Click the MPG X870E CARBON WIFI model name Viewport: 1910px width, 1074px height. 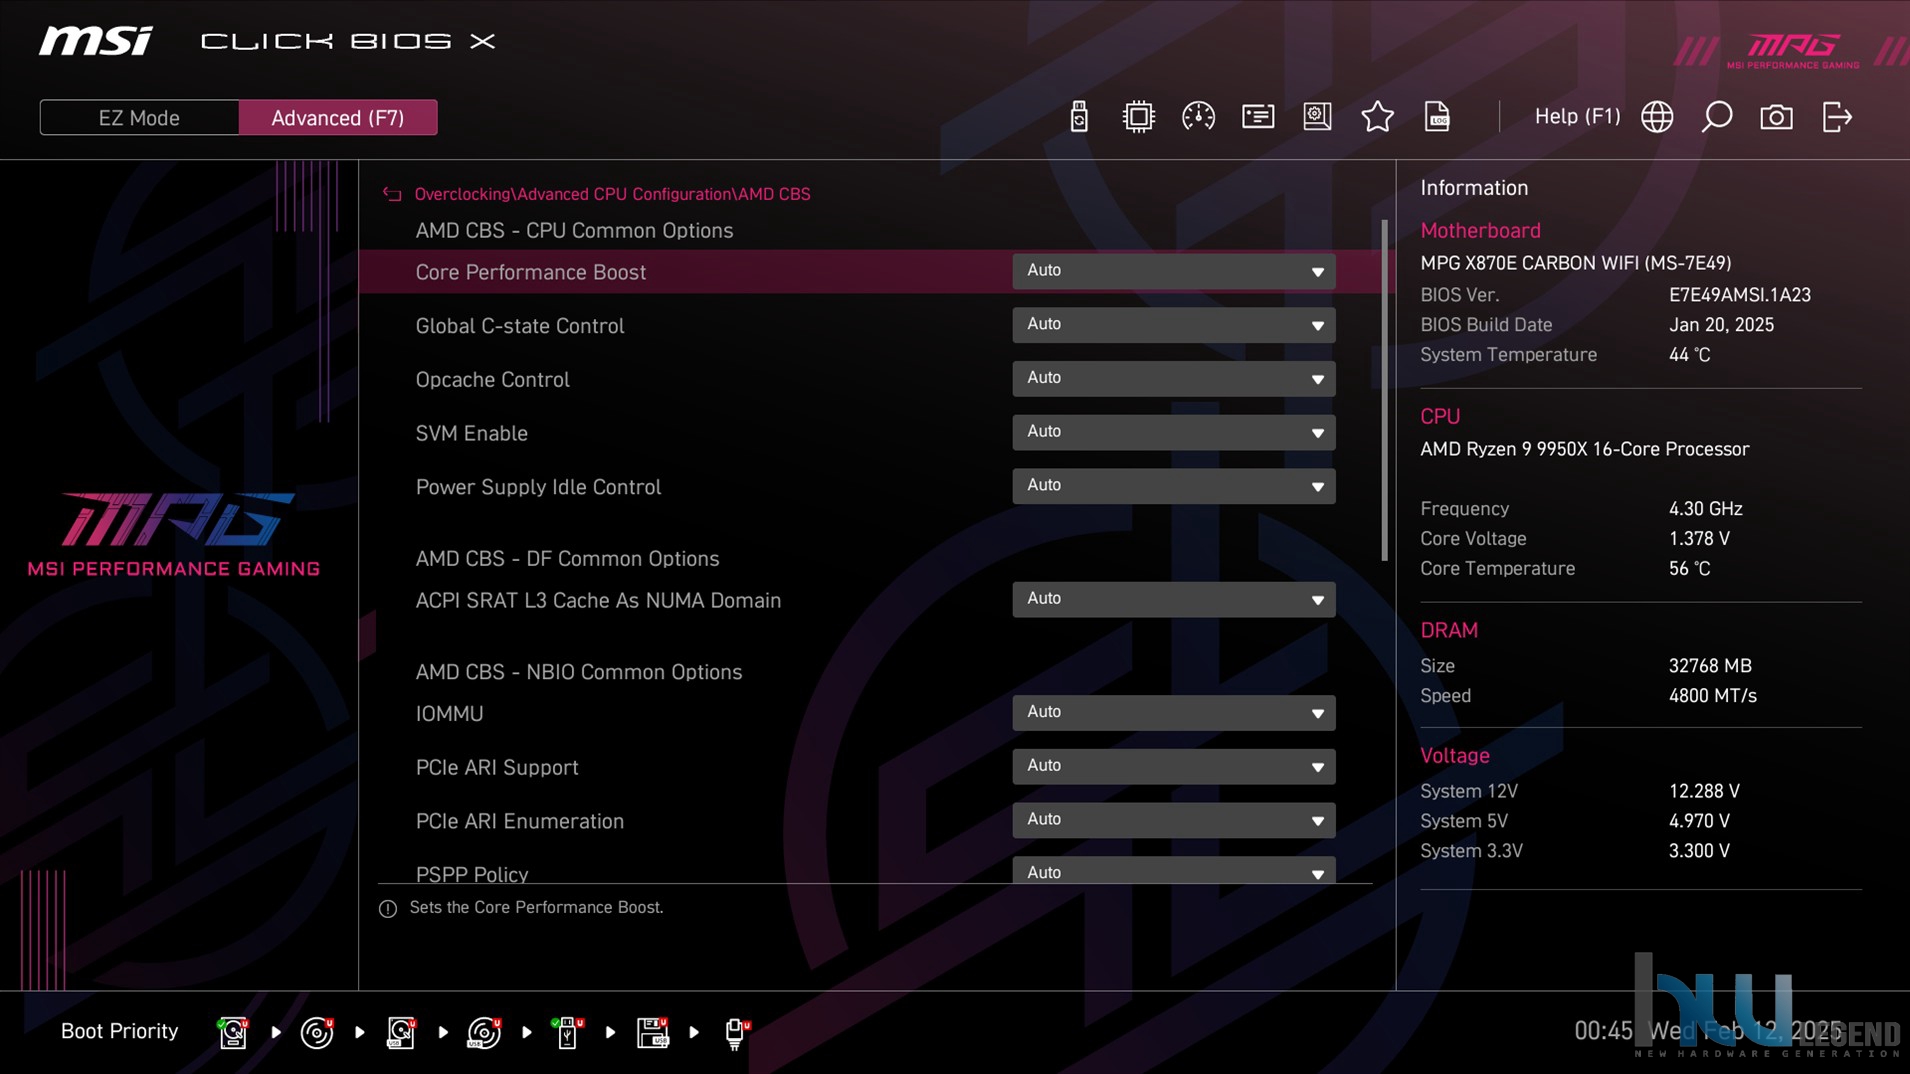[1575, 263]
